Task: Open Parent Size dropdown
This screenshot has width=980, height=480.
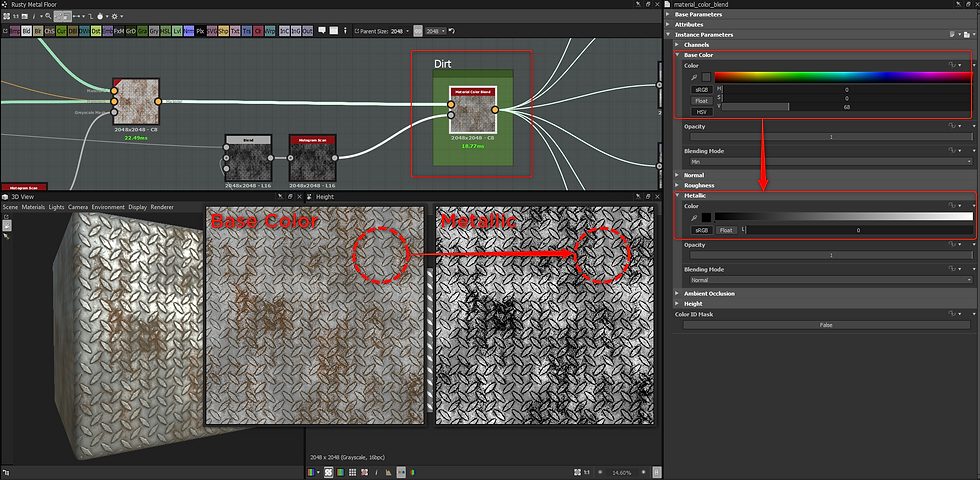Action: (399, 31)
